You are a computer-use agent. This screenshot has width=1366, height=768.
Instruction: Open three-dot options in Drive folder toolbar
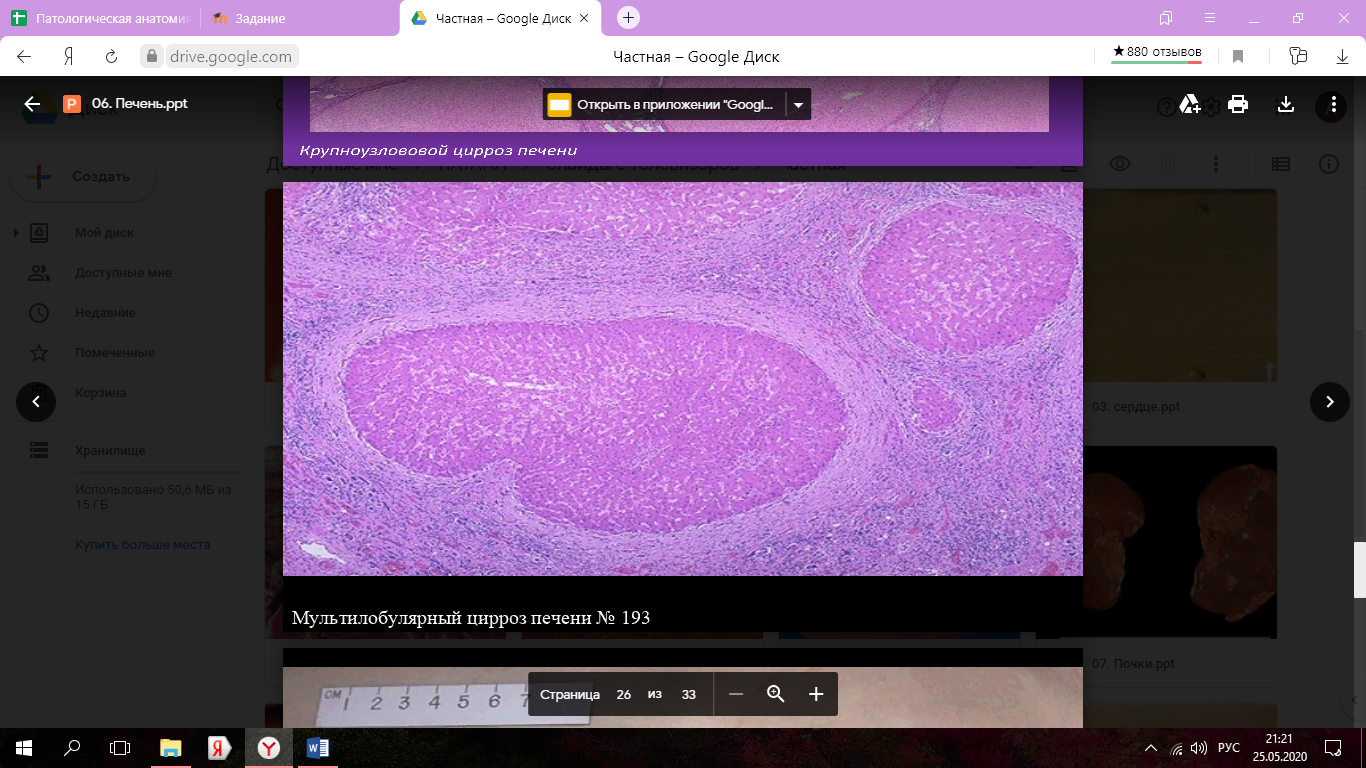point(1216,164)
